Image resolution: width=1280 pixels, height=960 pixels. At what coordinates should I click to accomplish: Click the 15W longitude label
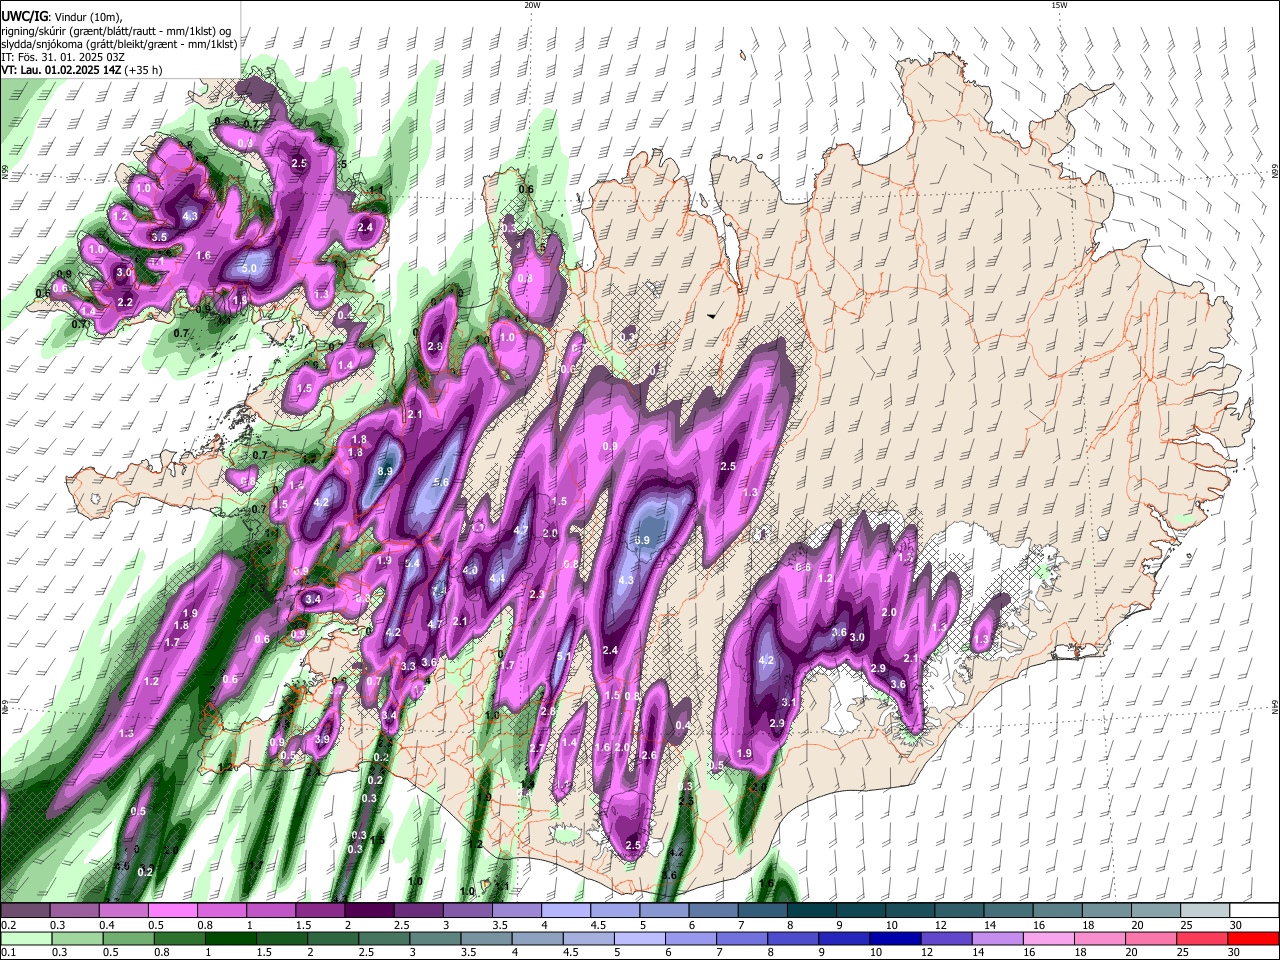[1059, 5]
